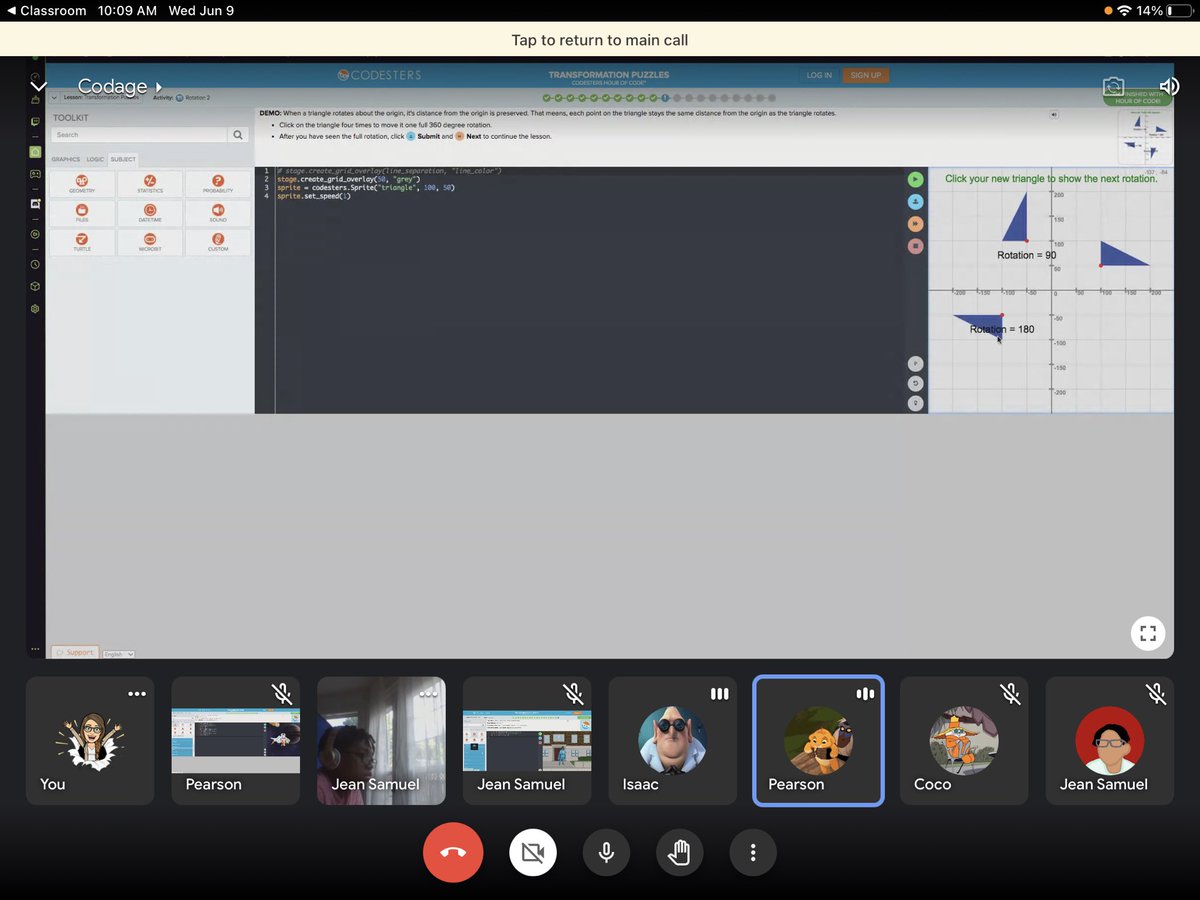Click the grey lightbulb hint button
Image resolution: width=1200 pixels, height=900 pixels.
[x=915, y=403]
